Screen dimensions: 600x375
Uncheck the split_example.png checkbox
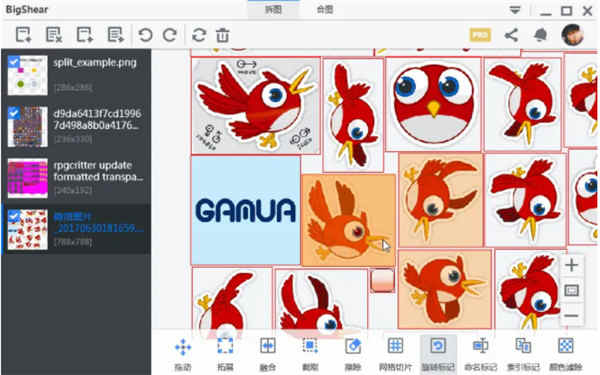(x=14, y=62)
